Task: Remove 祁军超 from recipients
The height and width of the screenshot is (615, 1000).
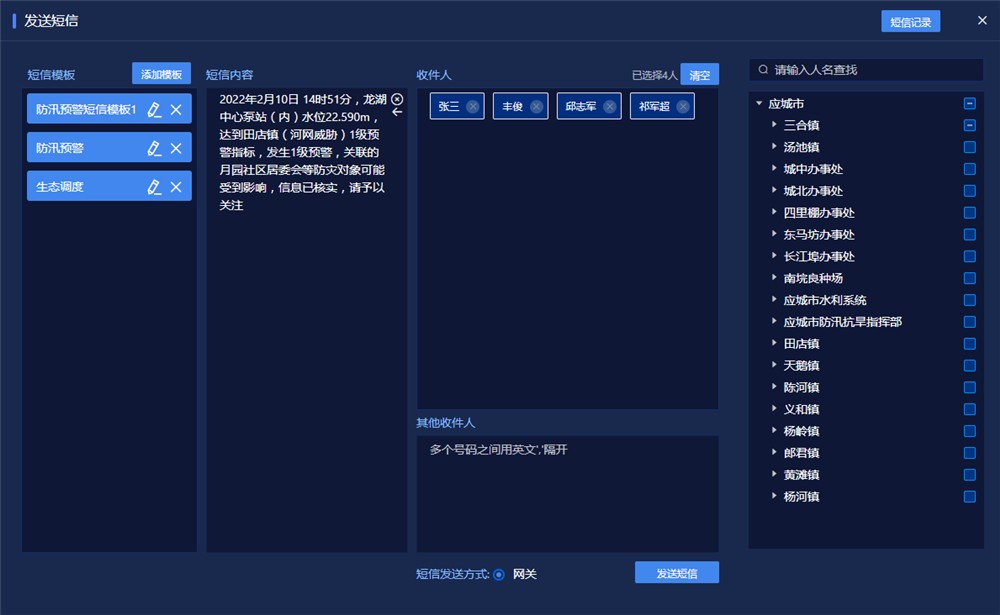Action: pos(683,107)
